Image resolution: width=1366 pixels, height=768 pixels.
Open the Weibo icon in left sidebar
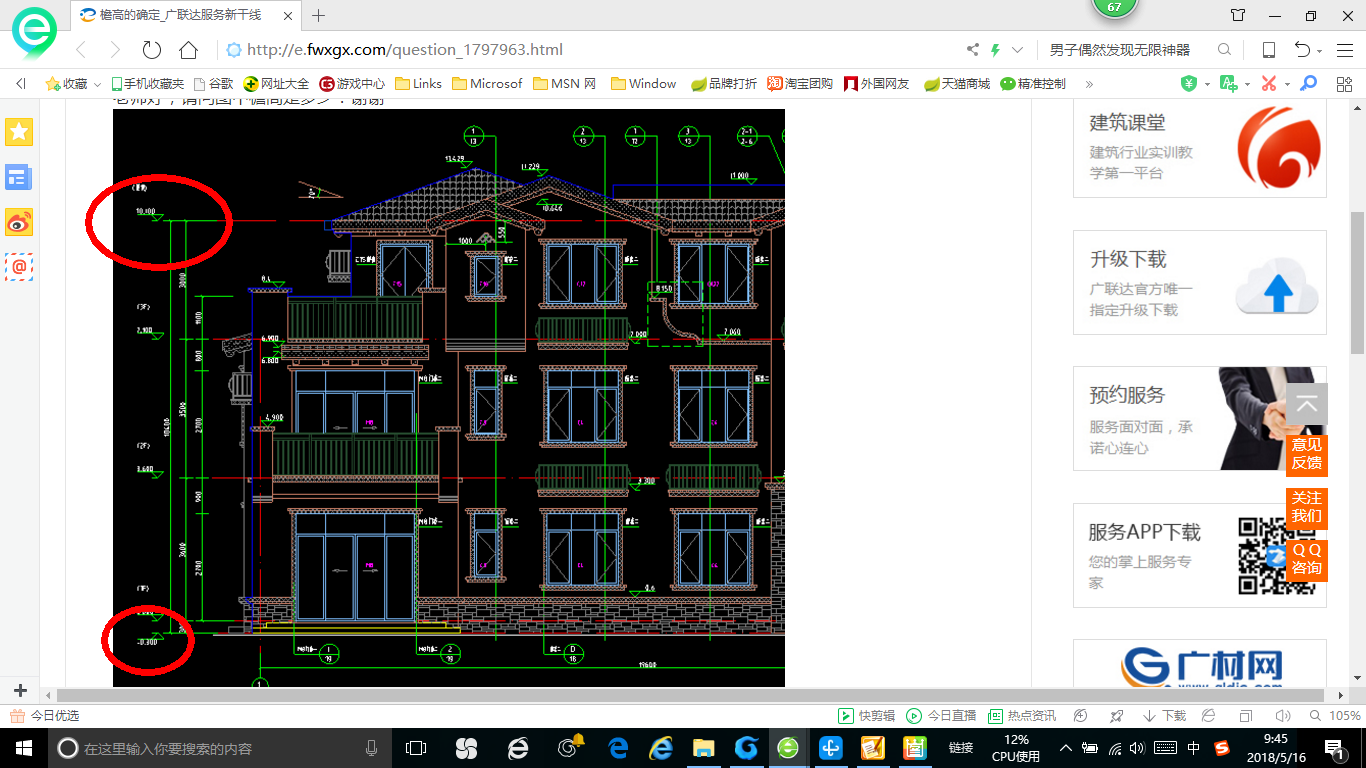pyautogui.click(x=19, y=222)
